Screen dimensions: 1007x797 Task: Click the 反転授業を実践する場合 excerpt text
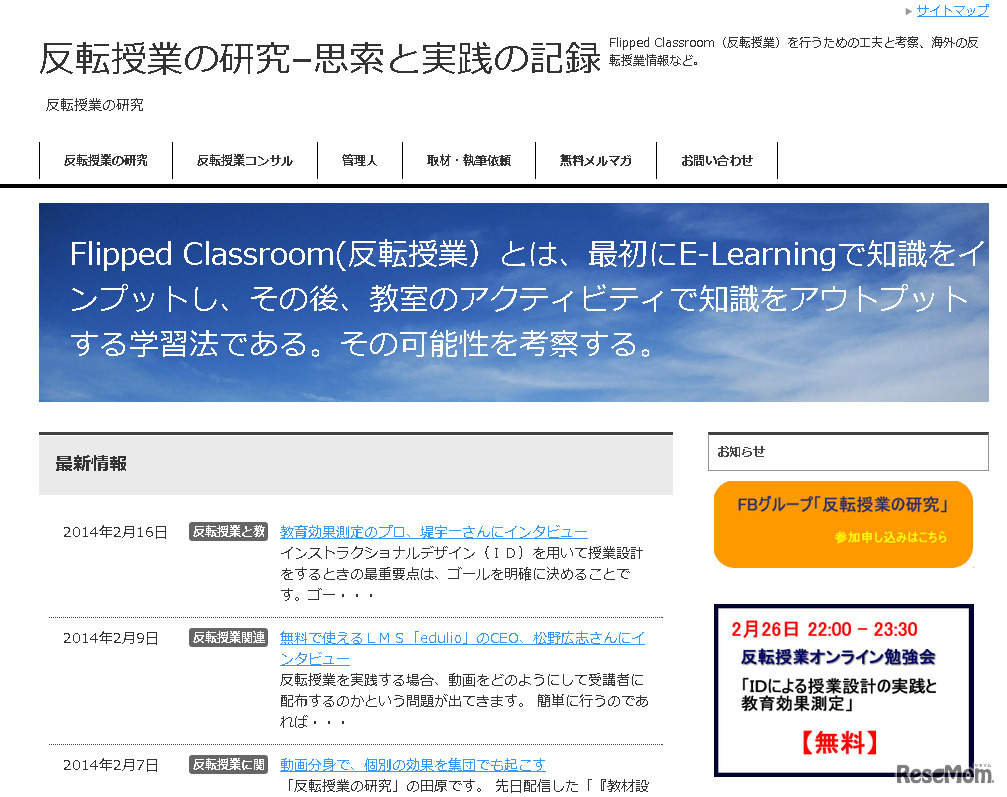464,701
